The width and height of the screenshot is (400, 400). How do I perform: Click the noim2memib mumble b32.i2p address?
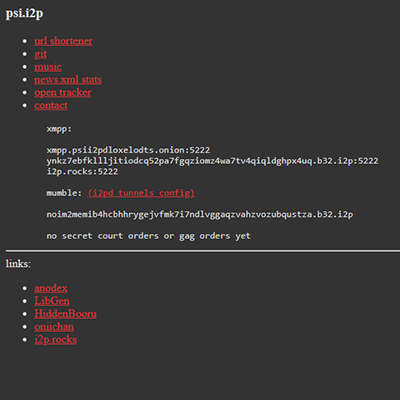tap(200, 214)
